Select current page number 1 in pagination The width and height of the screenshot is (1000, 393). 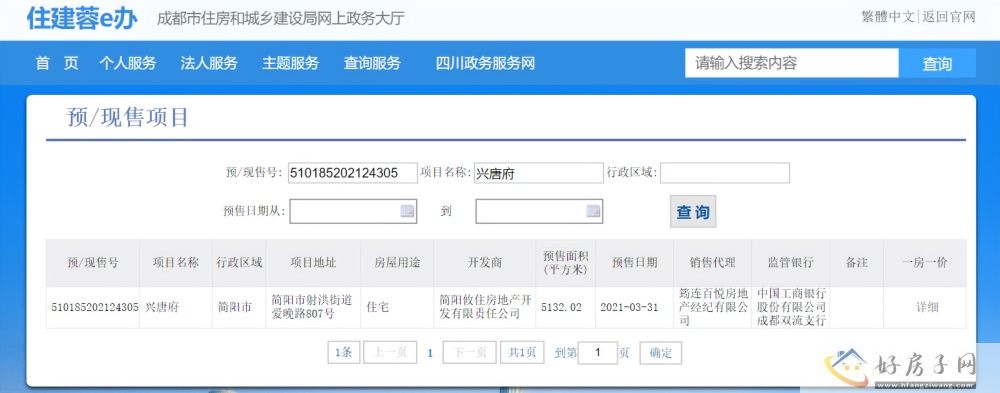pyautogui.click(x=430, y=353)
